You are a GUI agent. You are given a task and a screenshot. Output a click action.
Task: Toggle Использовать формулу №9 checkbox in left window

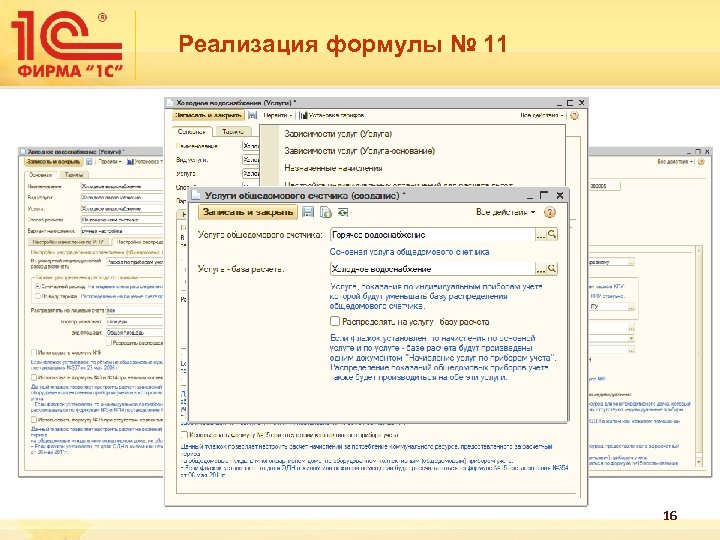(x=34, y=353)
